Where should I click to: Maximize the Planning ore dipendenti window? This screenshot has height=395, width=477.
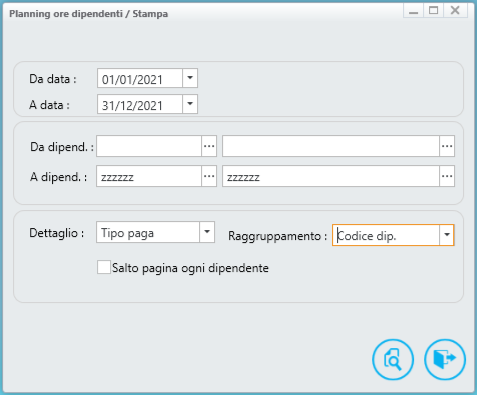point(433,10)
